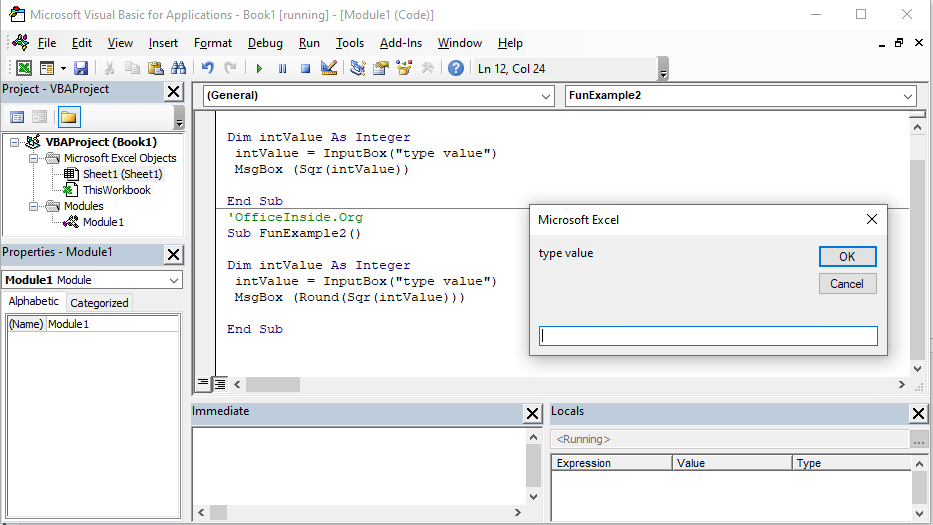Click Cancel in the type value dialog
The height and width of the screenshot is (525, 933).
[x=847, y=284]
